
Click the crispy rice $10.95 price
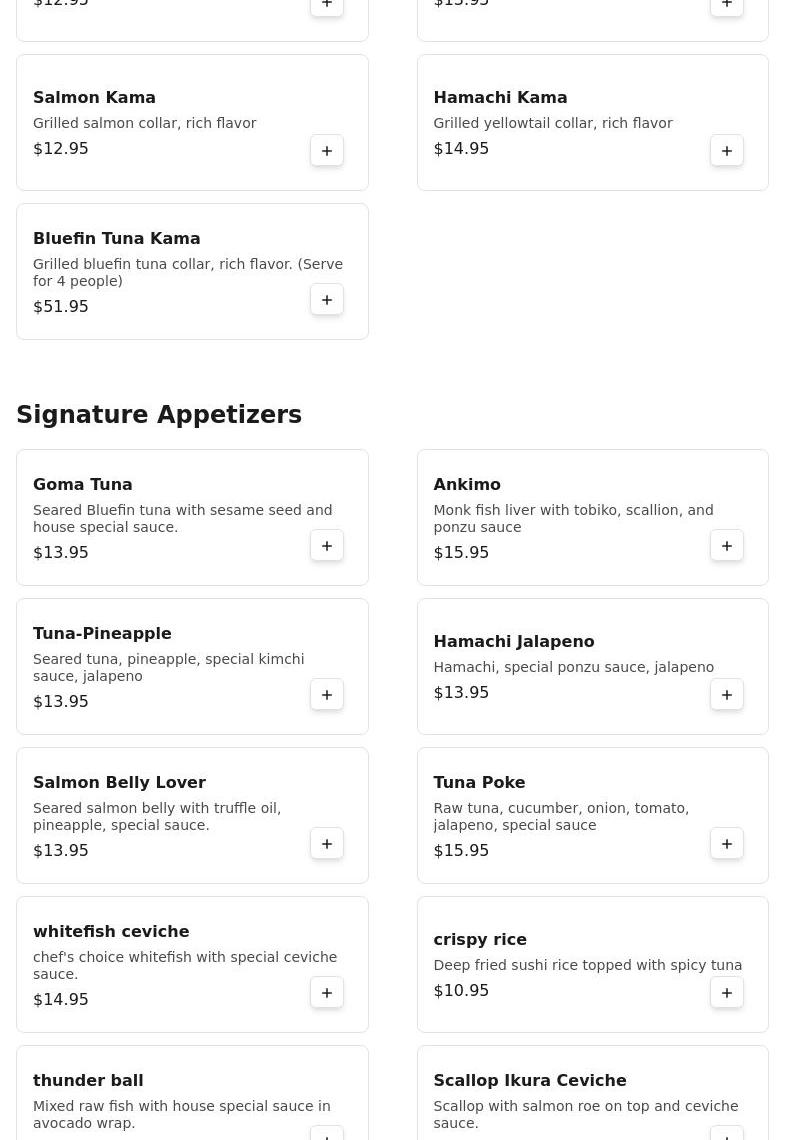pyautogui.click(x=461, y=991)
